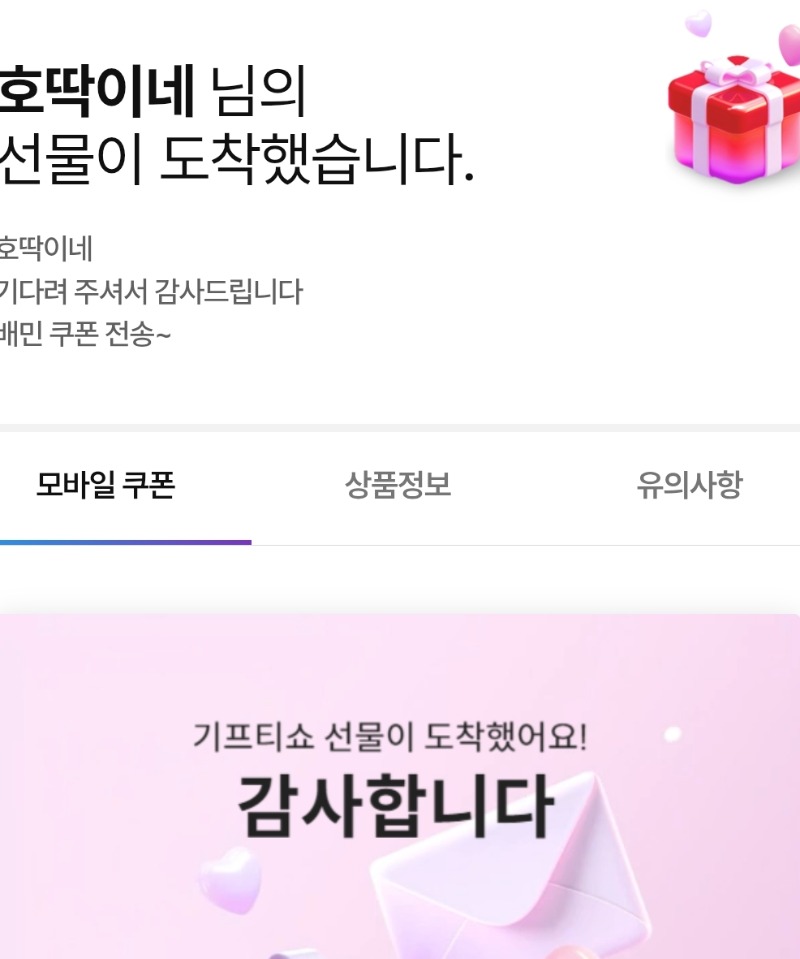Click the 기프티쇼 선물이 도착했어요! caption
Image resolution: width=800 pixels, height=959 pixels.
coord(390,736)
